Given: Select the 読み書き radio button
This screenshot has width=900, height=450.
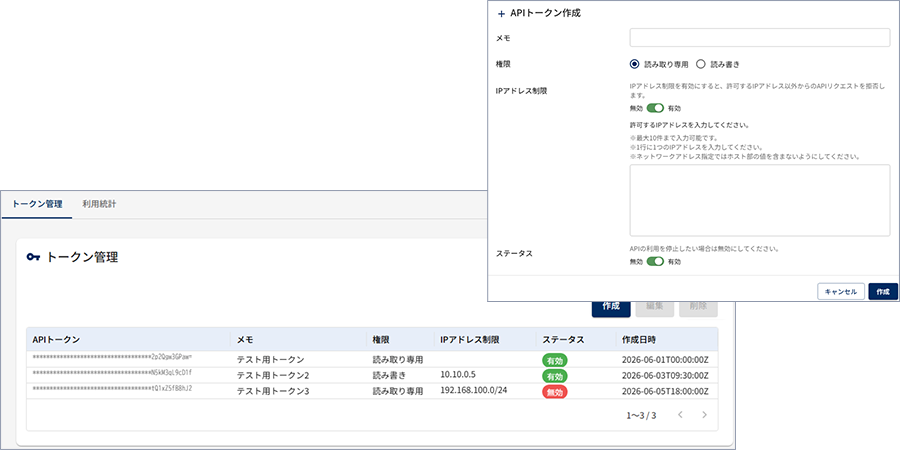Looking at the screenshot, I should [700, 64].
